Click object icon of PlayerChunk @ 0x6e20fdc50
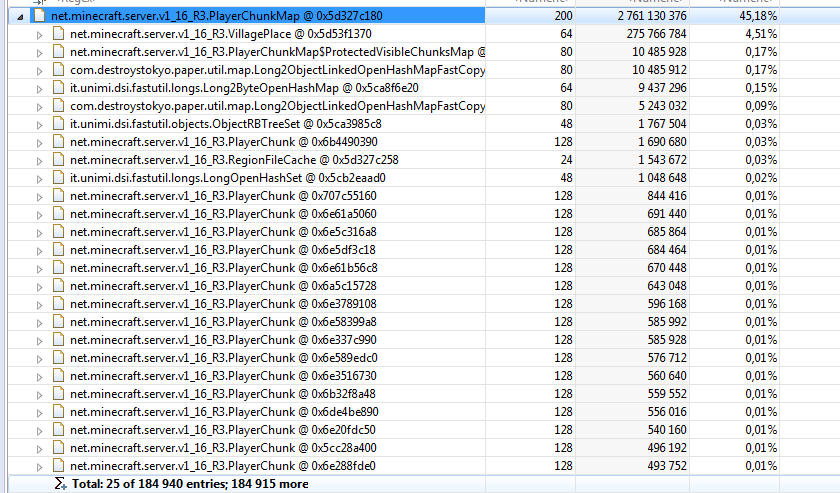 point(58,430)
